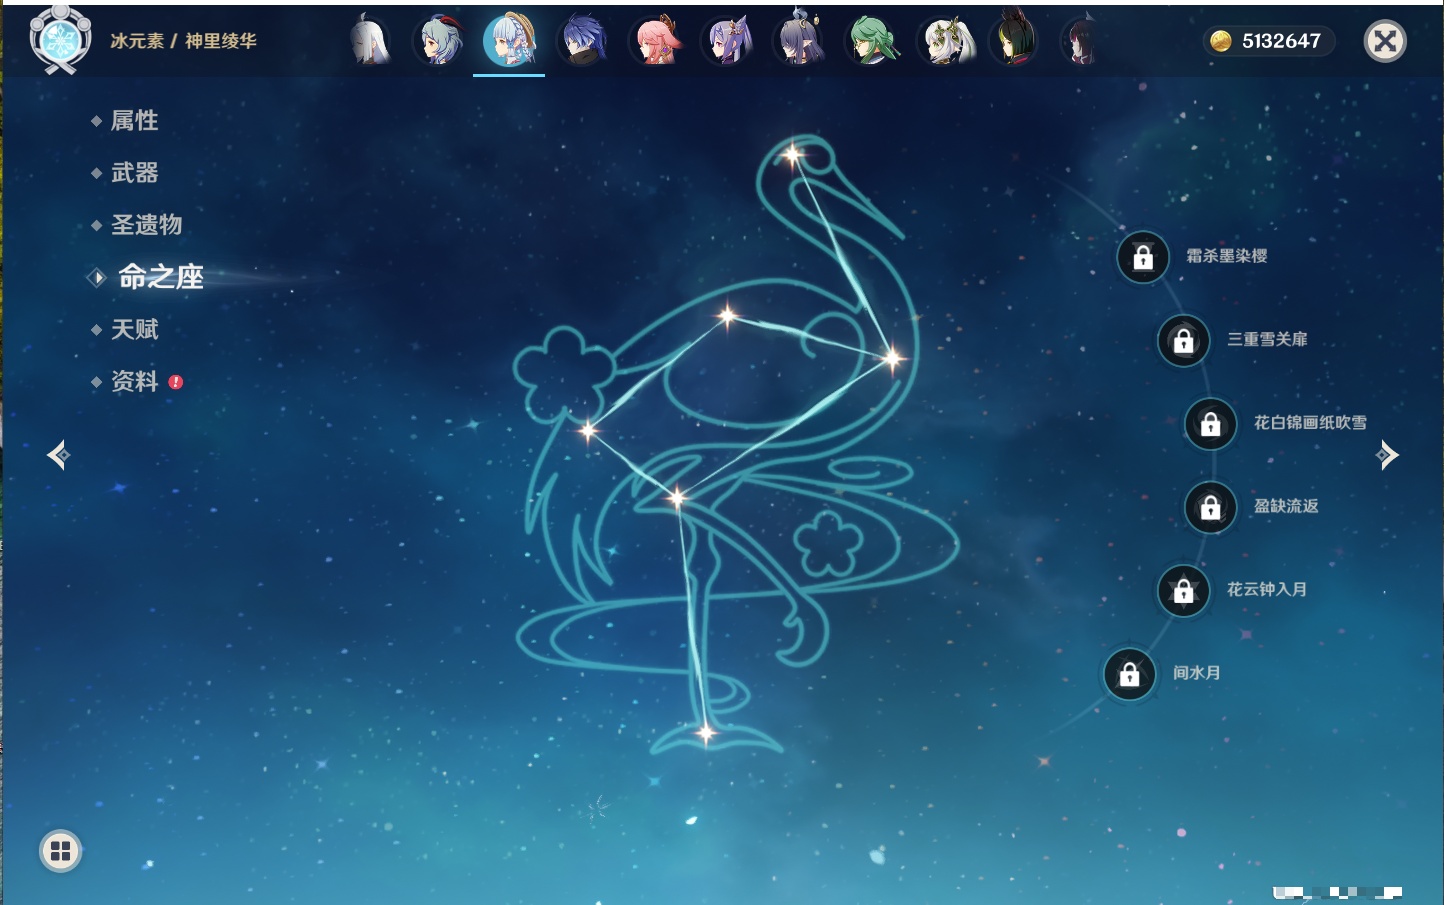This screenshot has width=1444, height=905.
Task: Select locked constellation 盈缺流返
Action: tap(1210, 507)
